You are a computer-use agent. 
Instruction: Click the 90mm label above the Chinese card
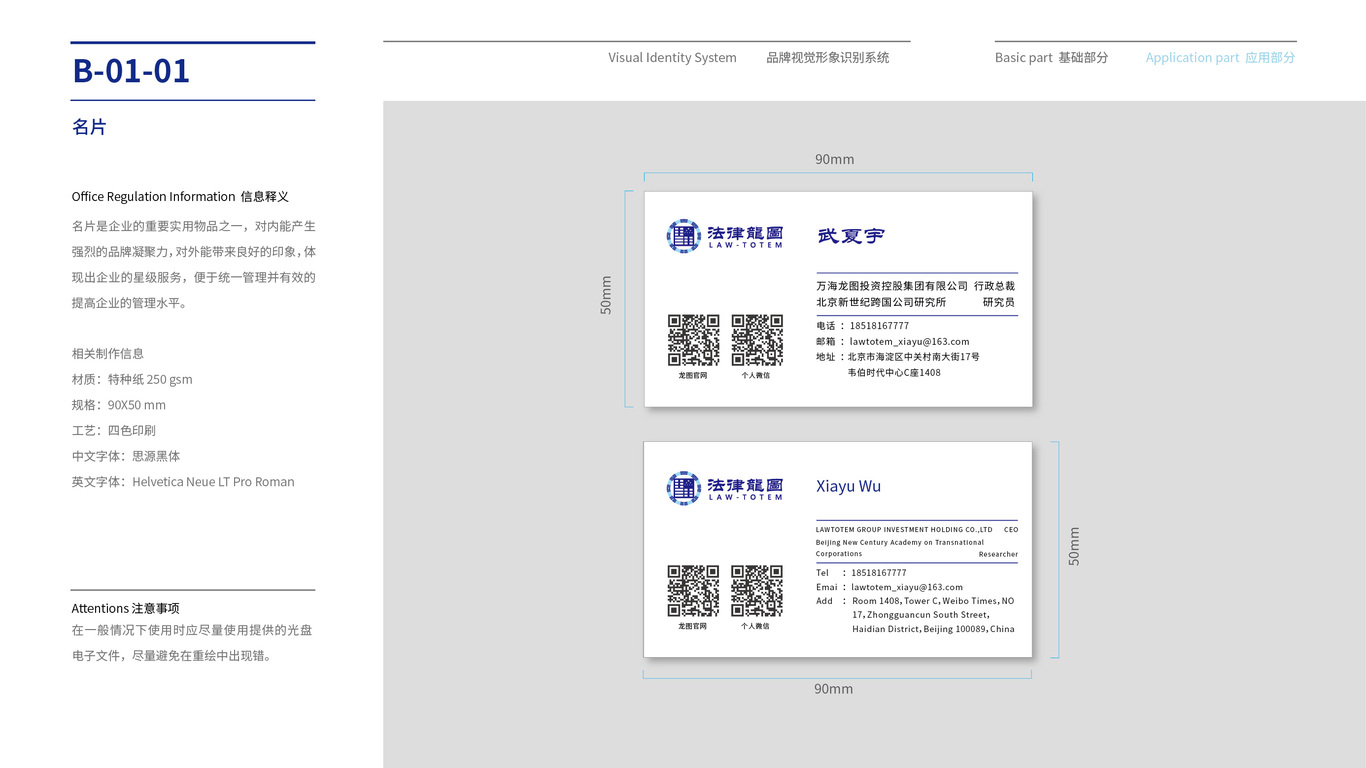coord(834,160)
